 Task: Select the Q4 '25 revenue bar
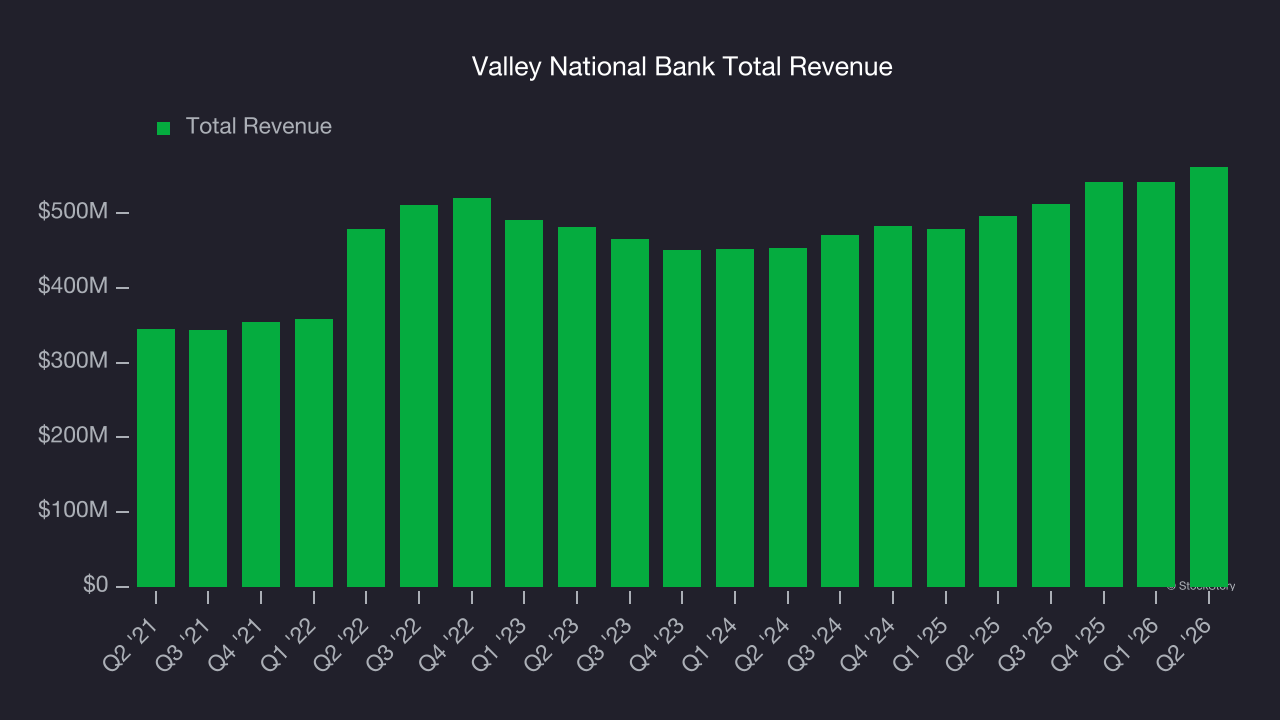point(1104,384)
